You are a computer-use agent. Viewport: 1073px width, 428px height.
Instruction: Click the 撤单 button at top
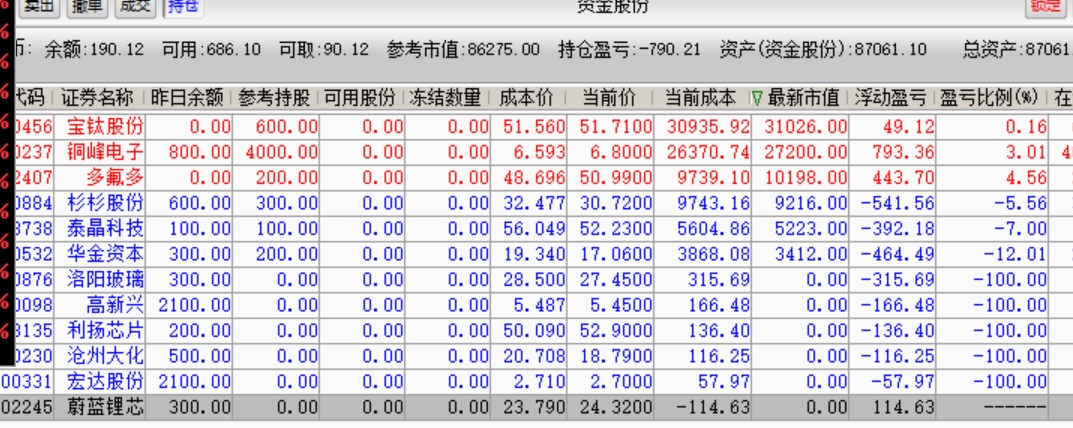click(x=88, y=6)
